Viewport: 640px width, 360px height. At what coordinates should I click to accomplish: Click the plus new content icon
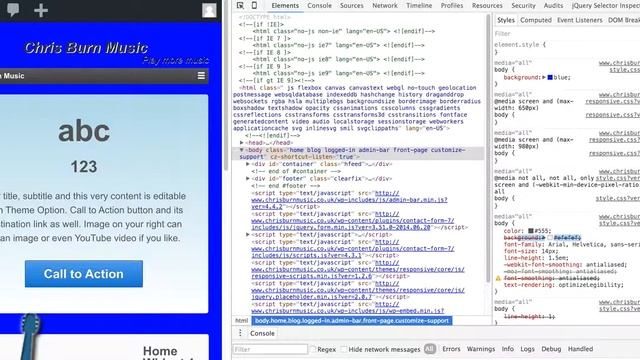tap(41, 10)
